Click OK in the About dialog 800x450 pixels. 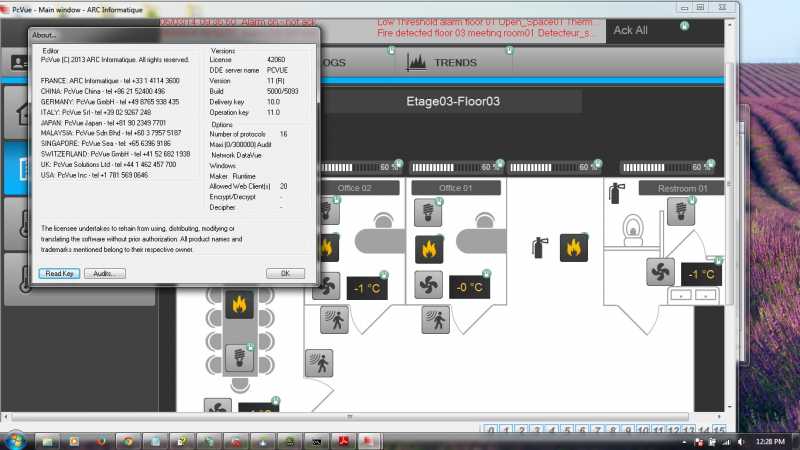[x=285, y=273]
